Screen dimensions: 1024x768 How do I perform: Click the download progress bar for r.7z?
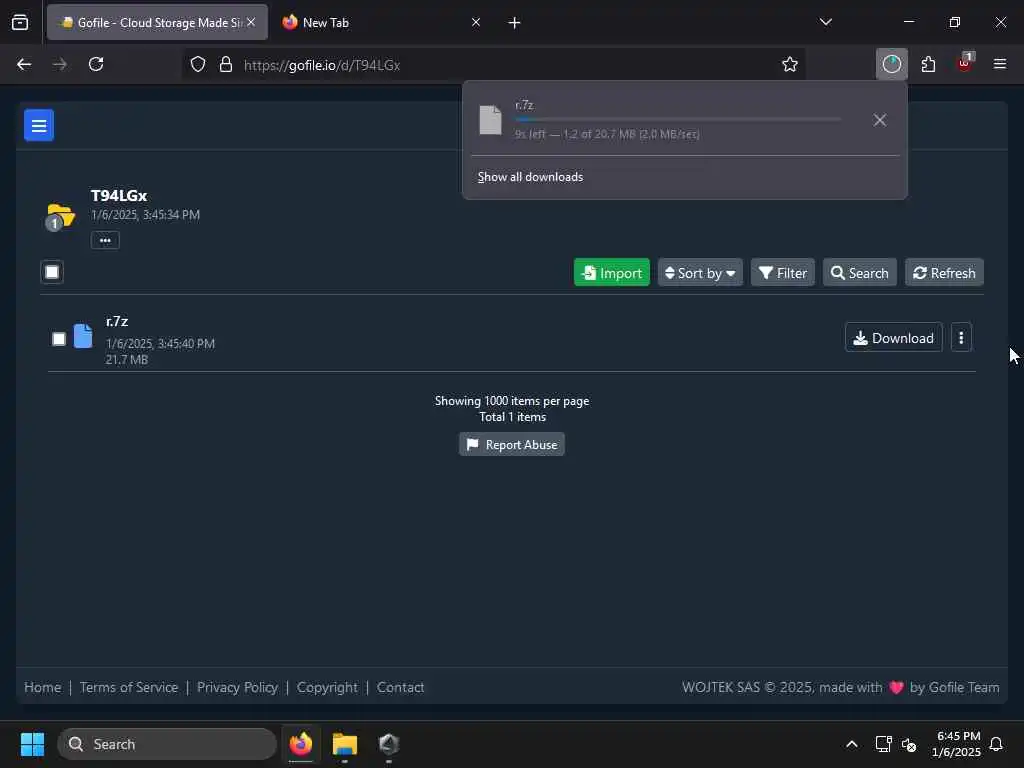[678, 120]
